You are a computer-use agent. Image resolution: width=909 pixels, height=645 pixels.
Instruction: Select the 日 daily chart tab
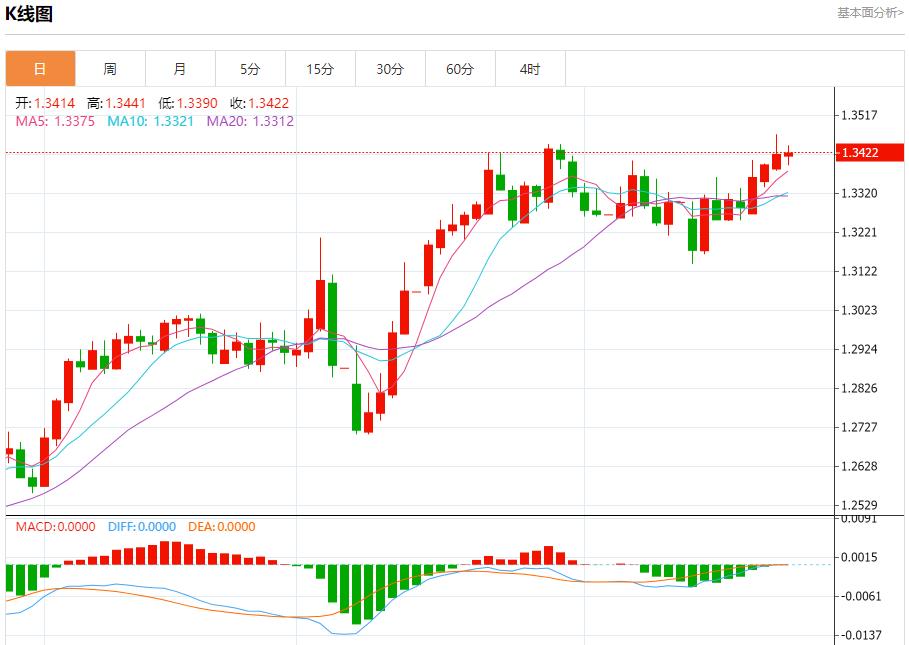[x=40, y=69]
